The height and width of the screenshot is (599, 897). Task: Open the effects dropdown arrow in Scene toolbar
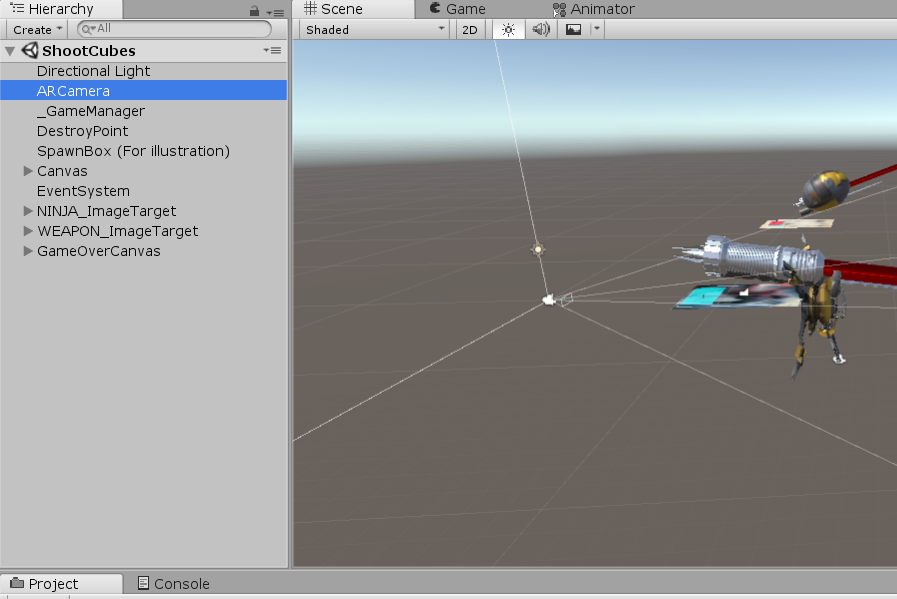tap(594, 29)
